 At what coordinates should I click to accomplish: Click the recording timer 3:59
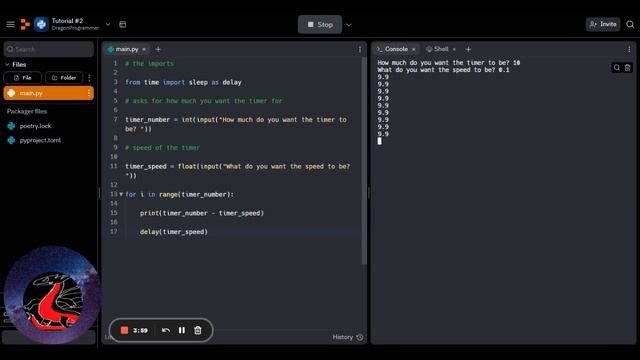pos(140,330)
